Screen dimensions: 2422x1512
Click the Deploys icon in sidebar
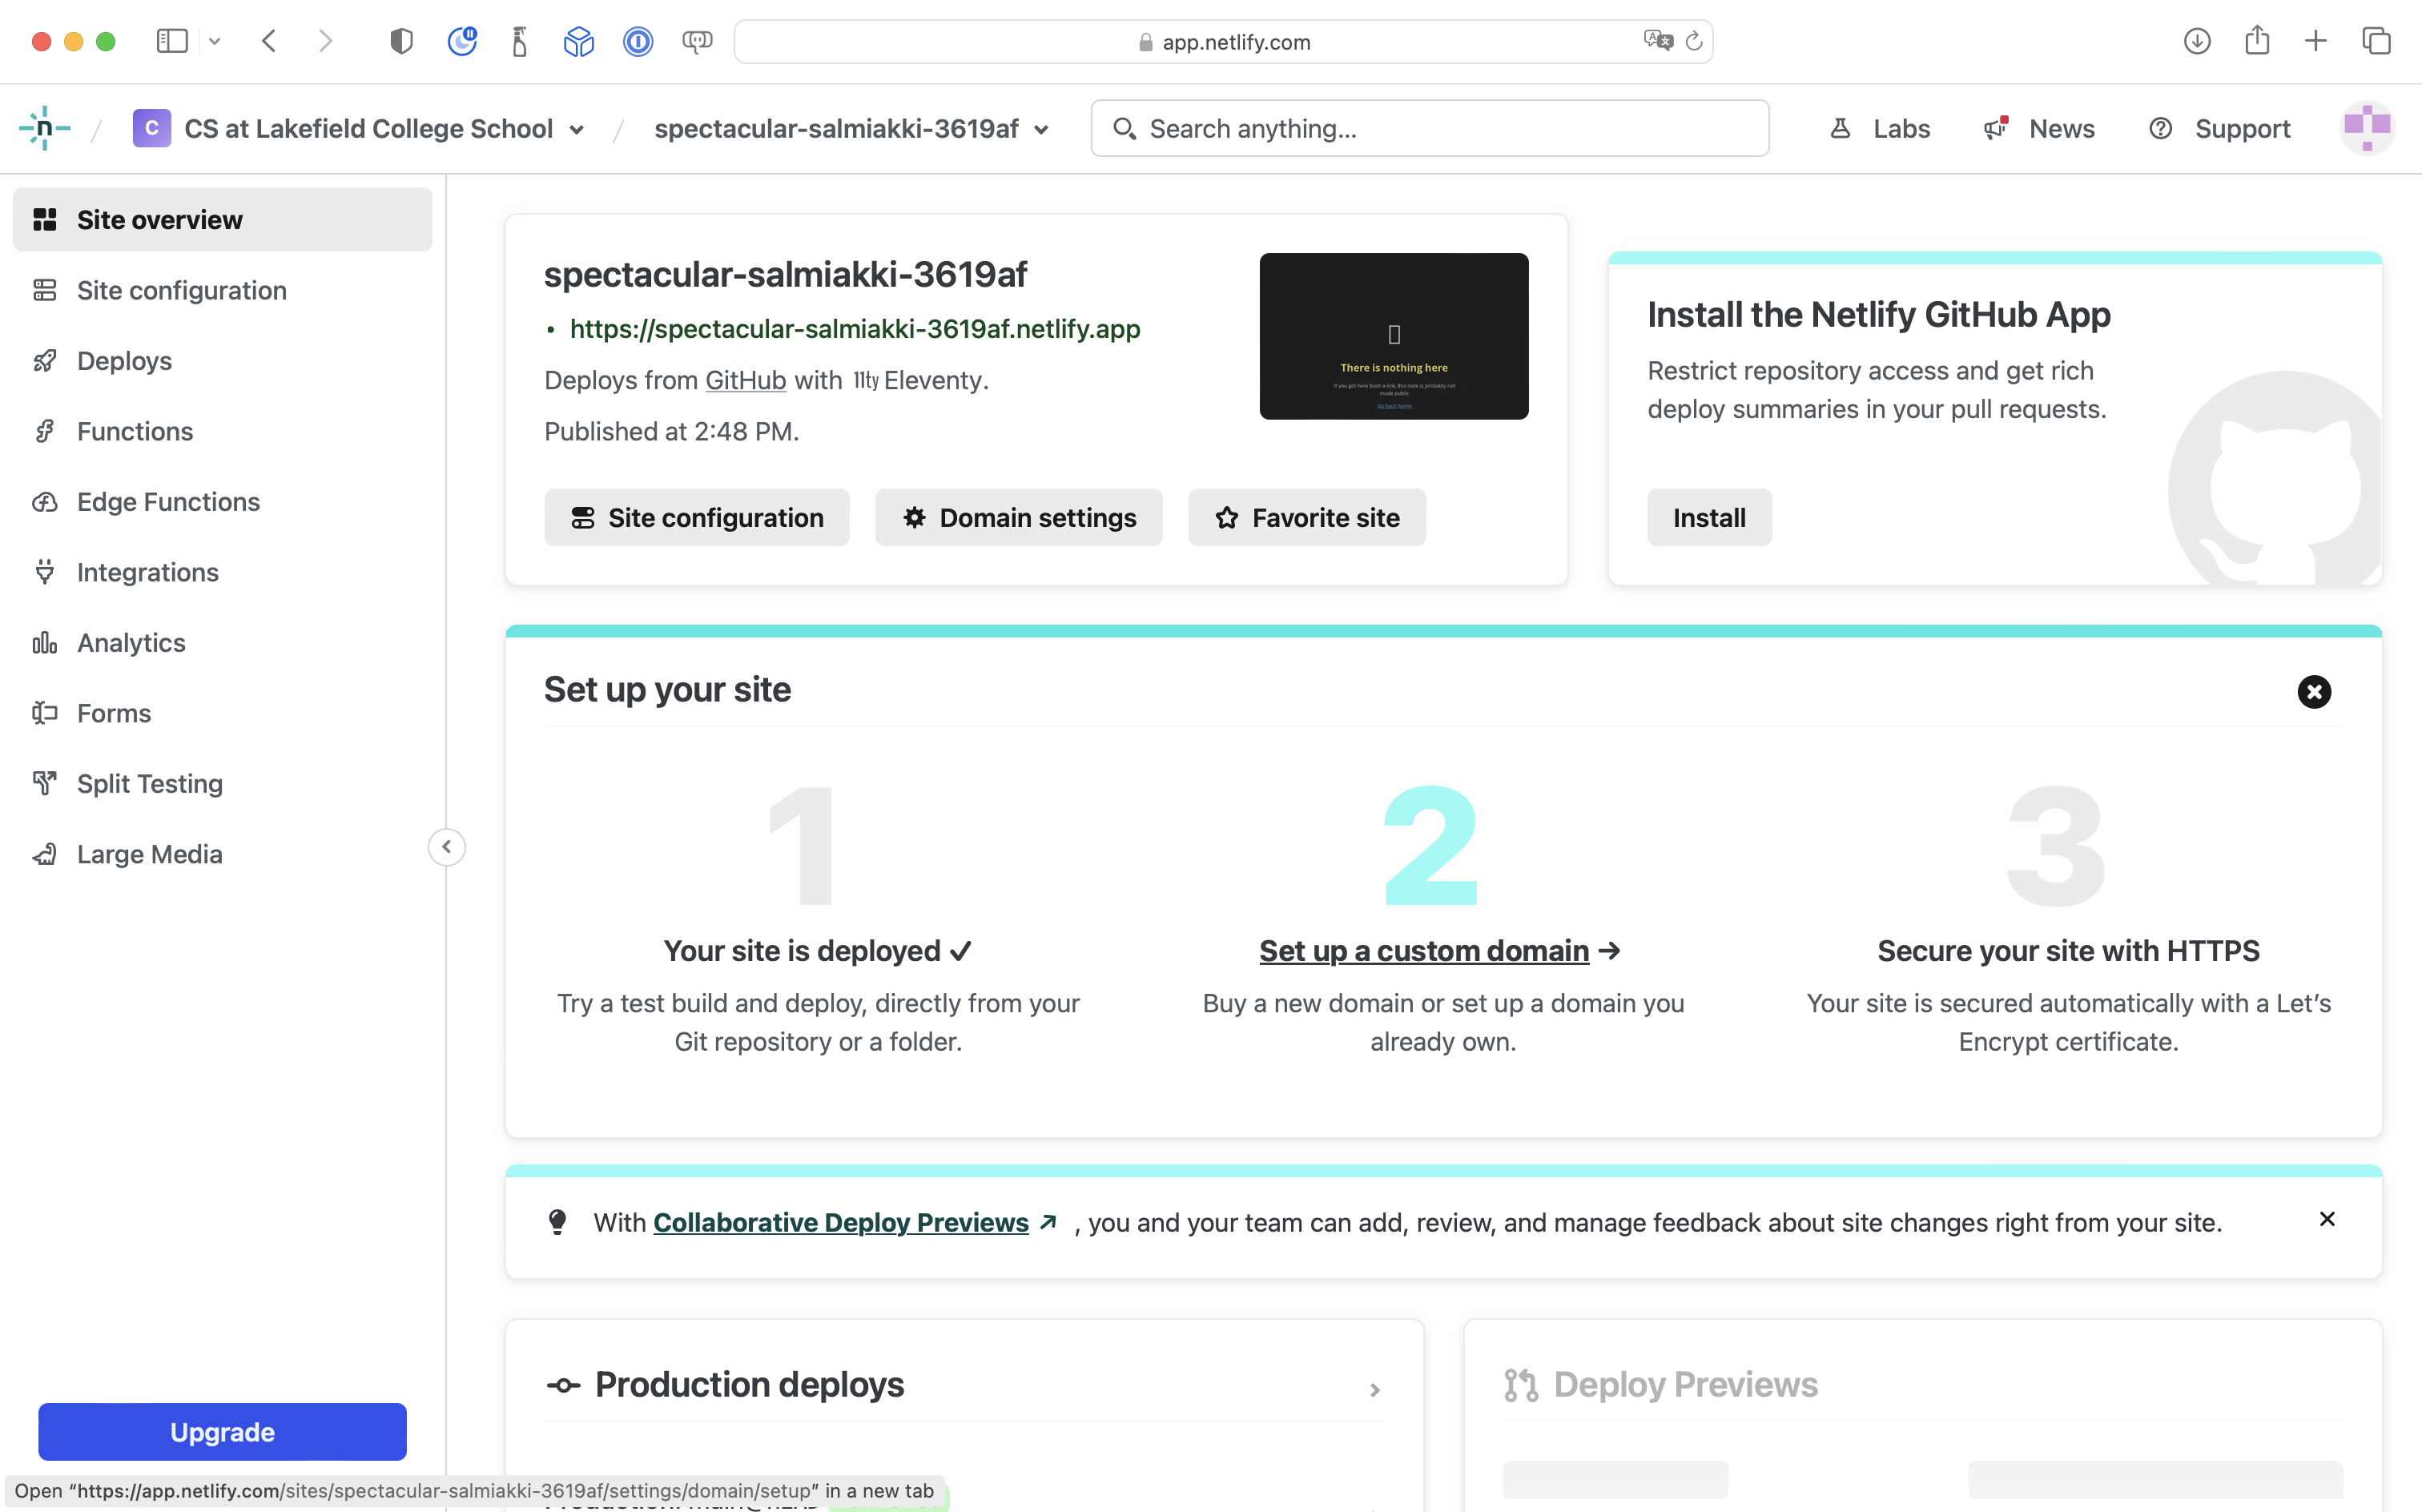point(46,360)
